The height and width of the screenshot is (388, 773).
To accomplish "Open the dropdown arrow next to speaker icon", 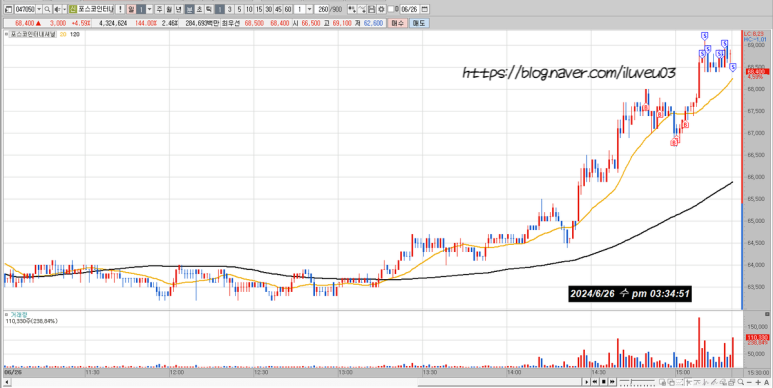I will click(x=65, y=9).
